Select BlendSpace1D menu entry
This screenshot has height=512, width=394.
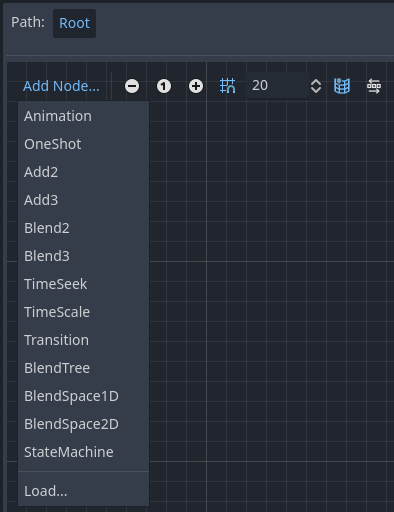[x=84, y=396]
